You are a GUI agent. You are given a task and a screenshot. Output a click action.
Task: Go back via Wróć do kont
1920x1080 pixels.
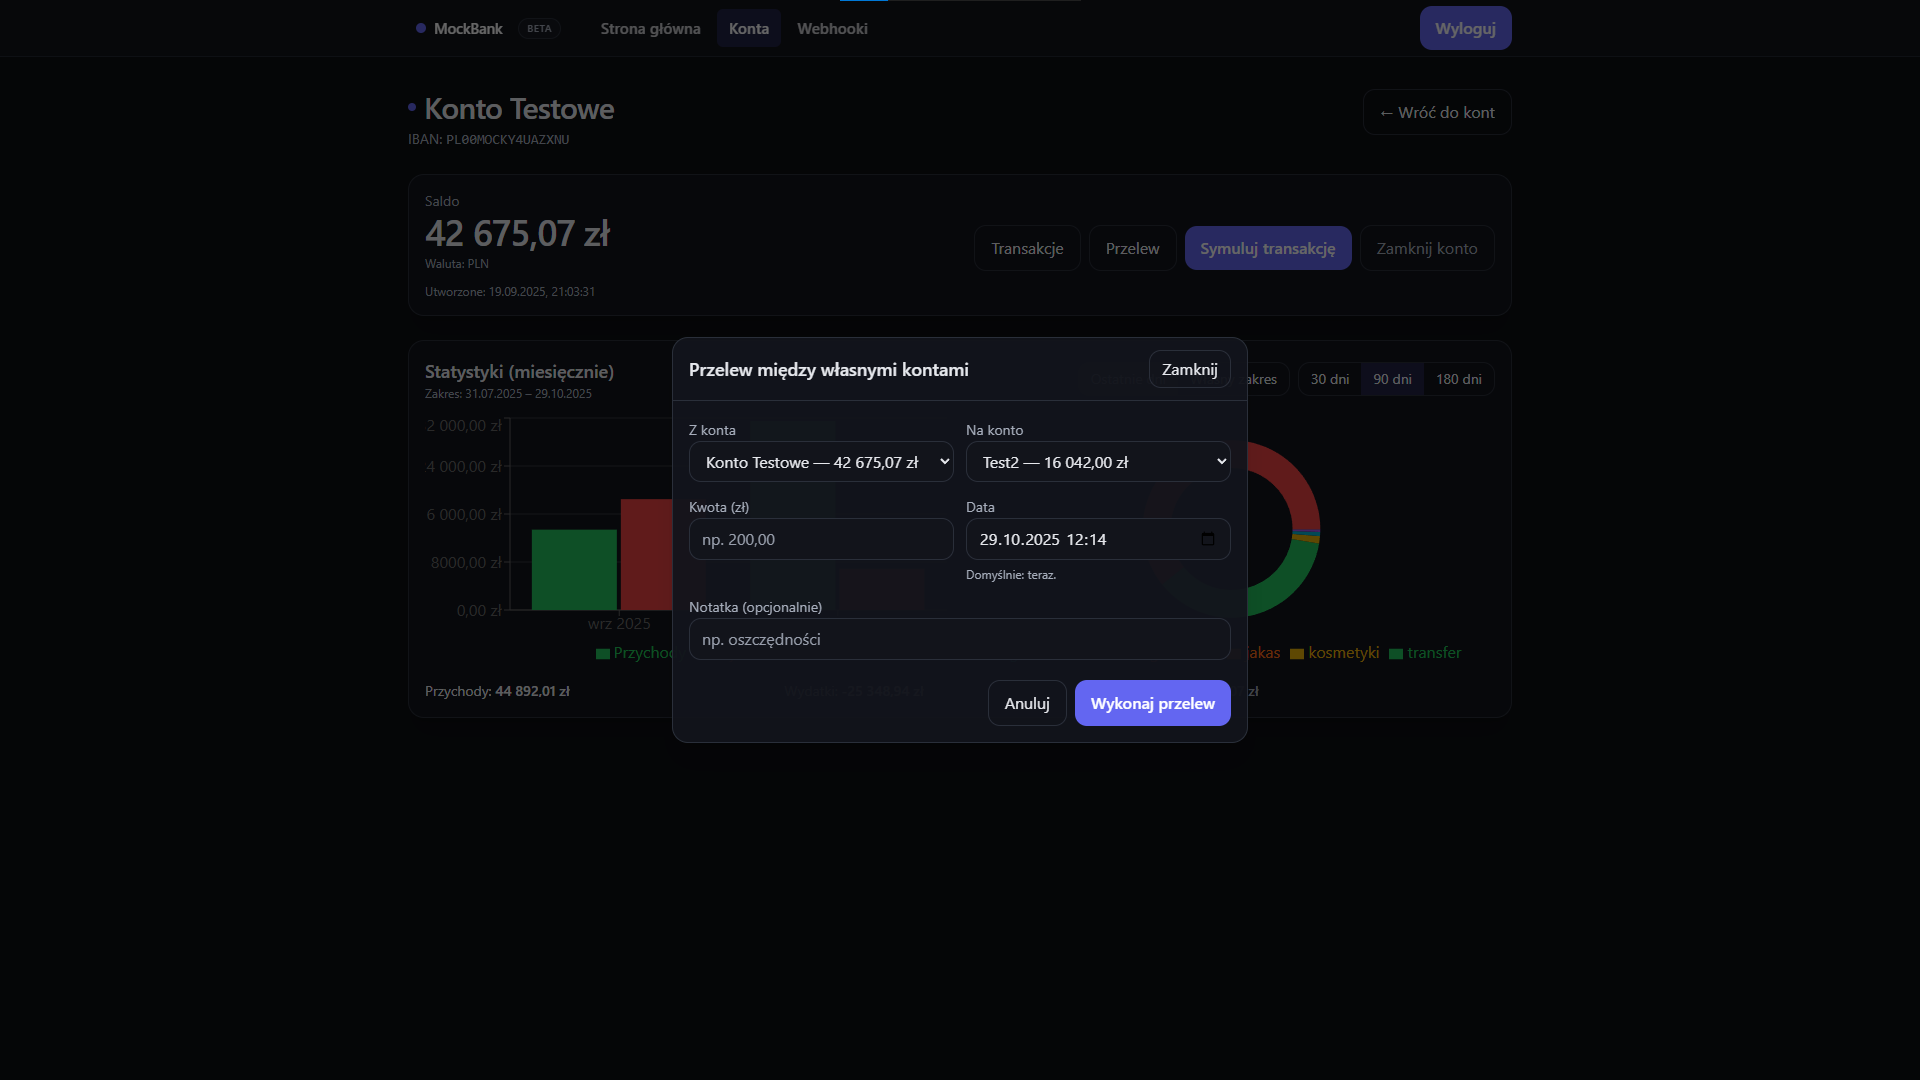tap(1436, 112)
